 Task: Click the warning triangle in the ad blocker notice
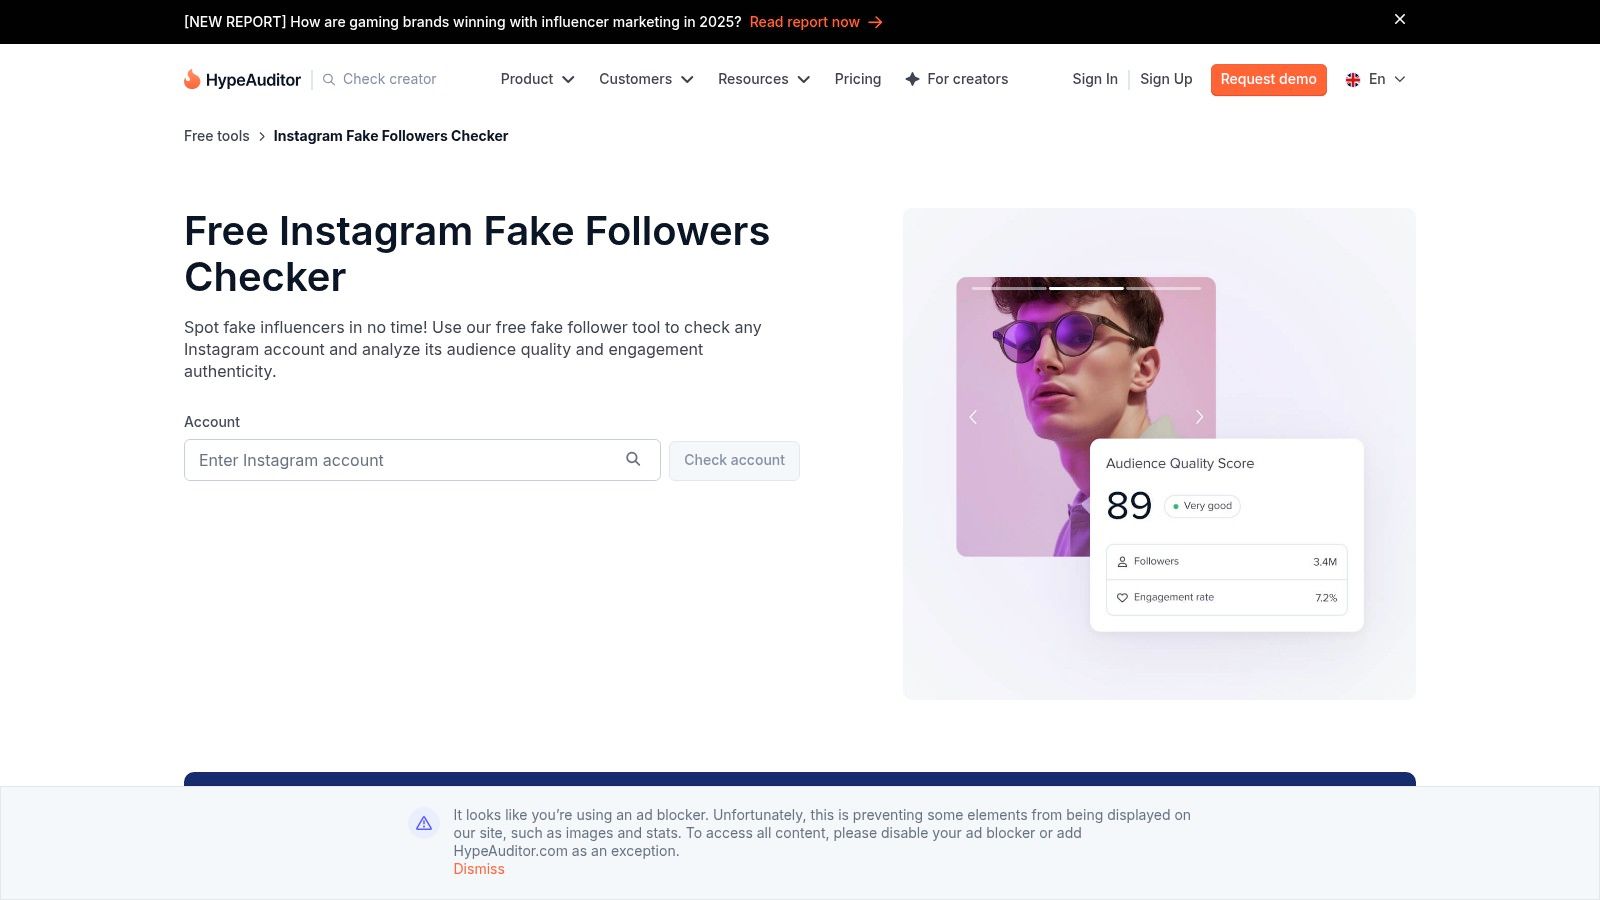point(424,823)
